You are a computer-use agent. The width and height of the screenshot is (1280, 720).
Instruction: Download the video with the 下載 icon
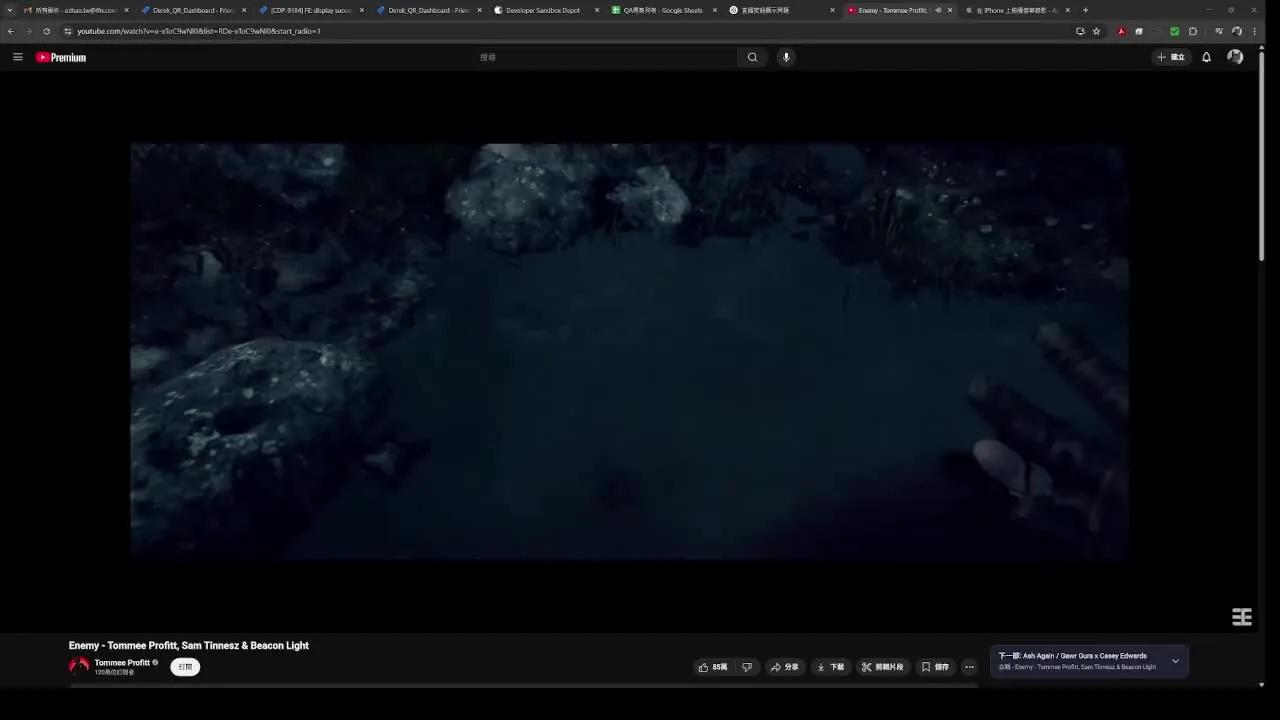[x=831, y=666]
